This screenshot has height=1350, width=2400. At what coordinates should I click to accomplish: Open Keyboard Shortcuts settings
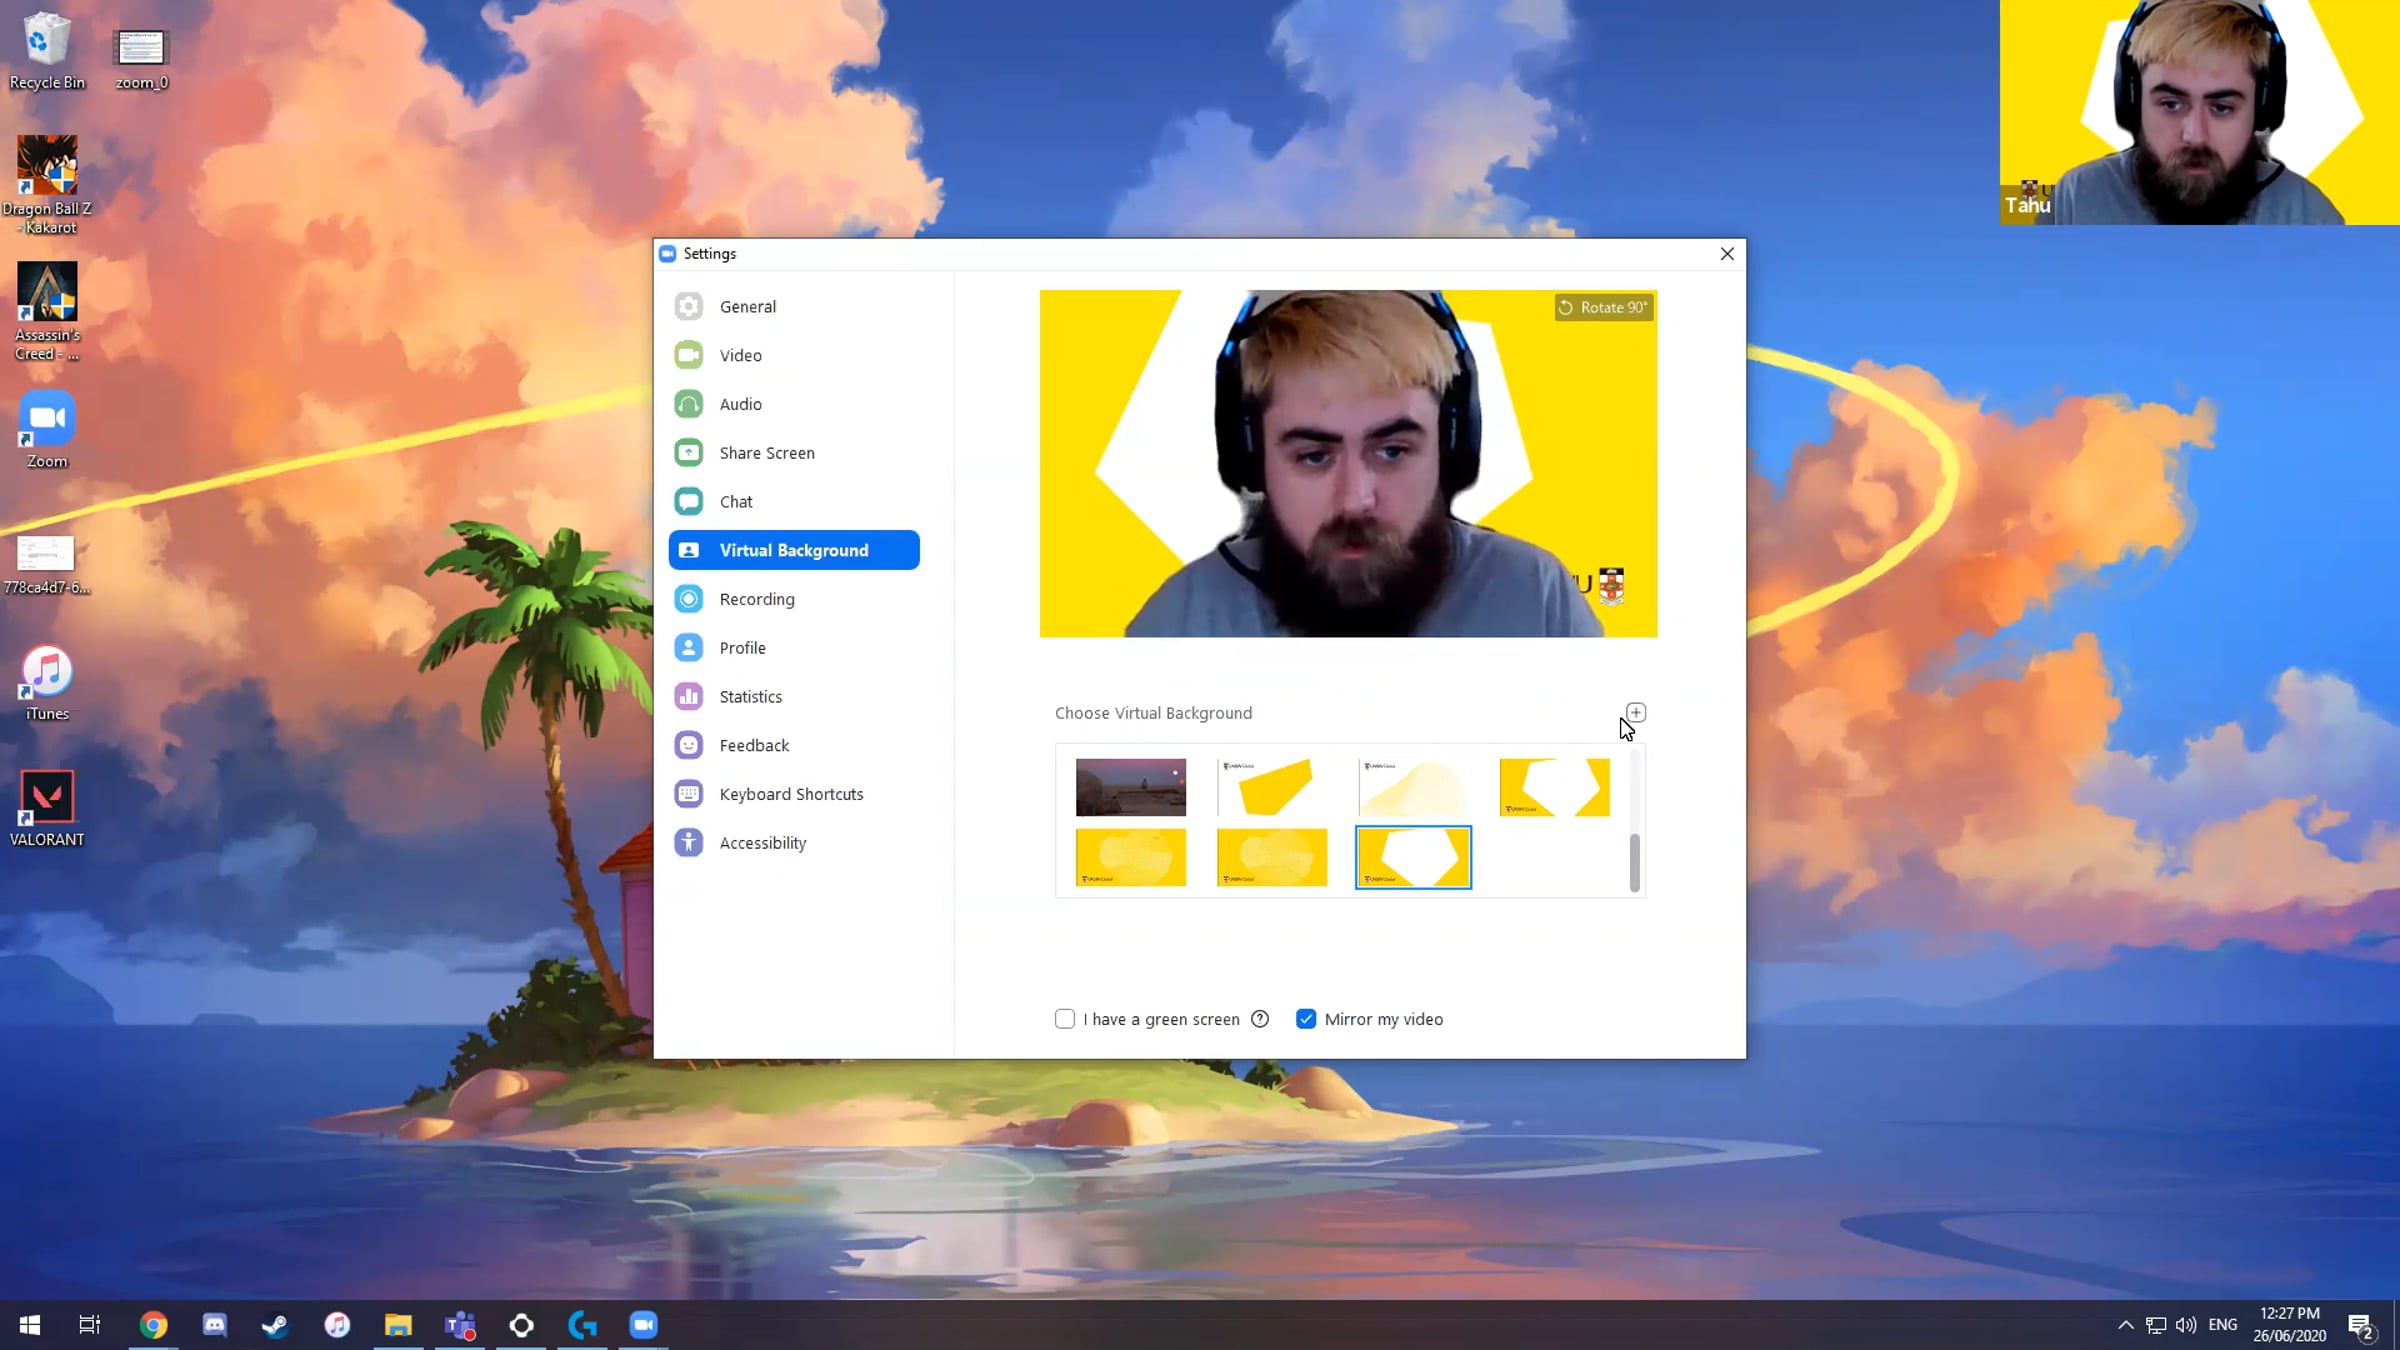click(790, 794)
